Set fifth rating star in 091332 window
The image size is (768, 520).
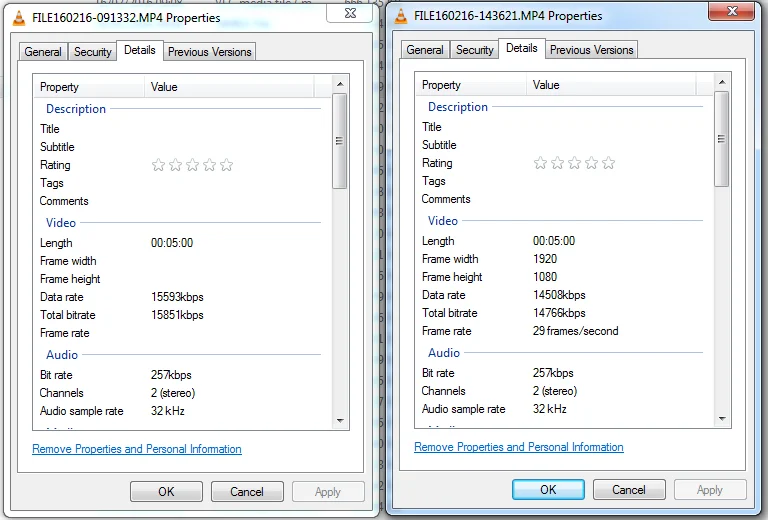226,165
